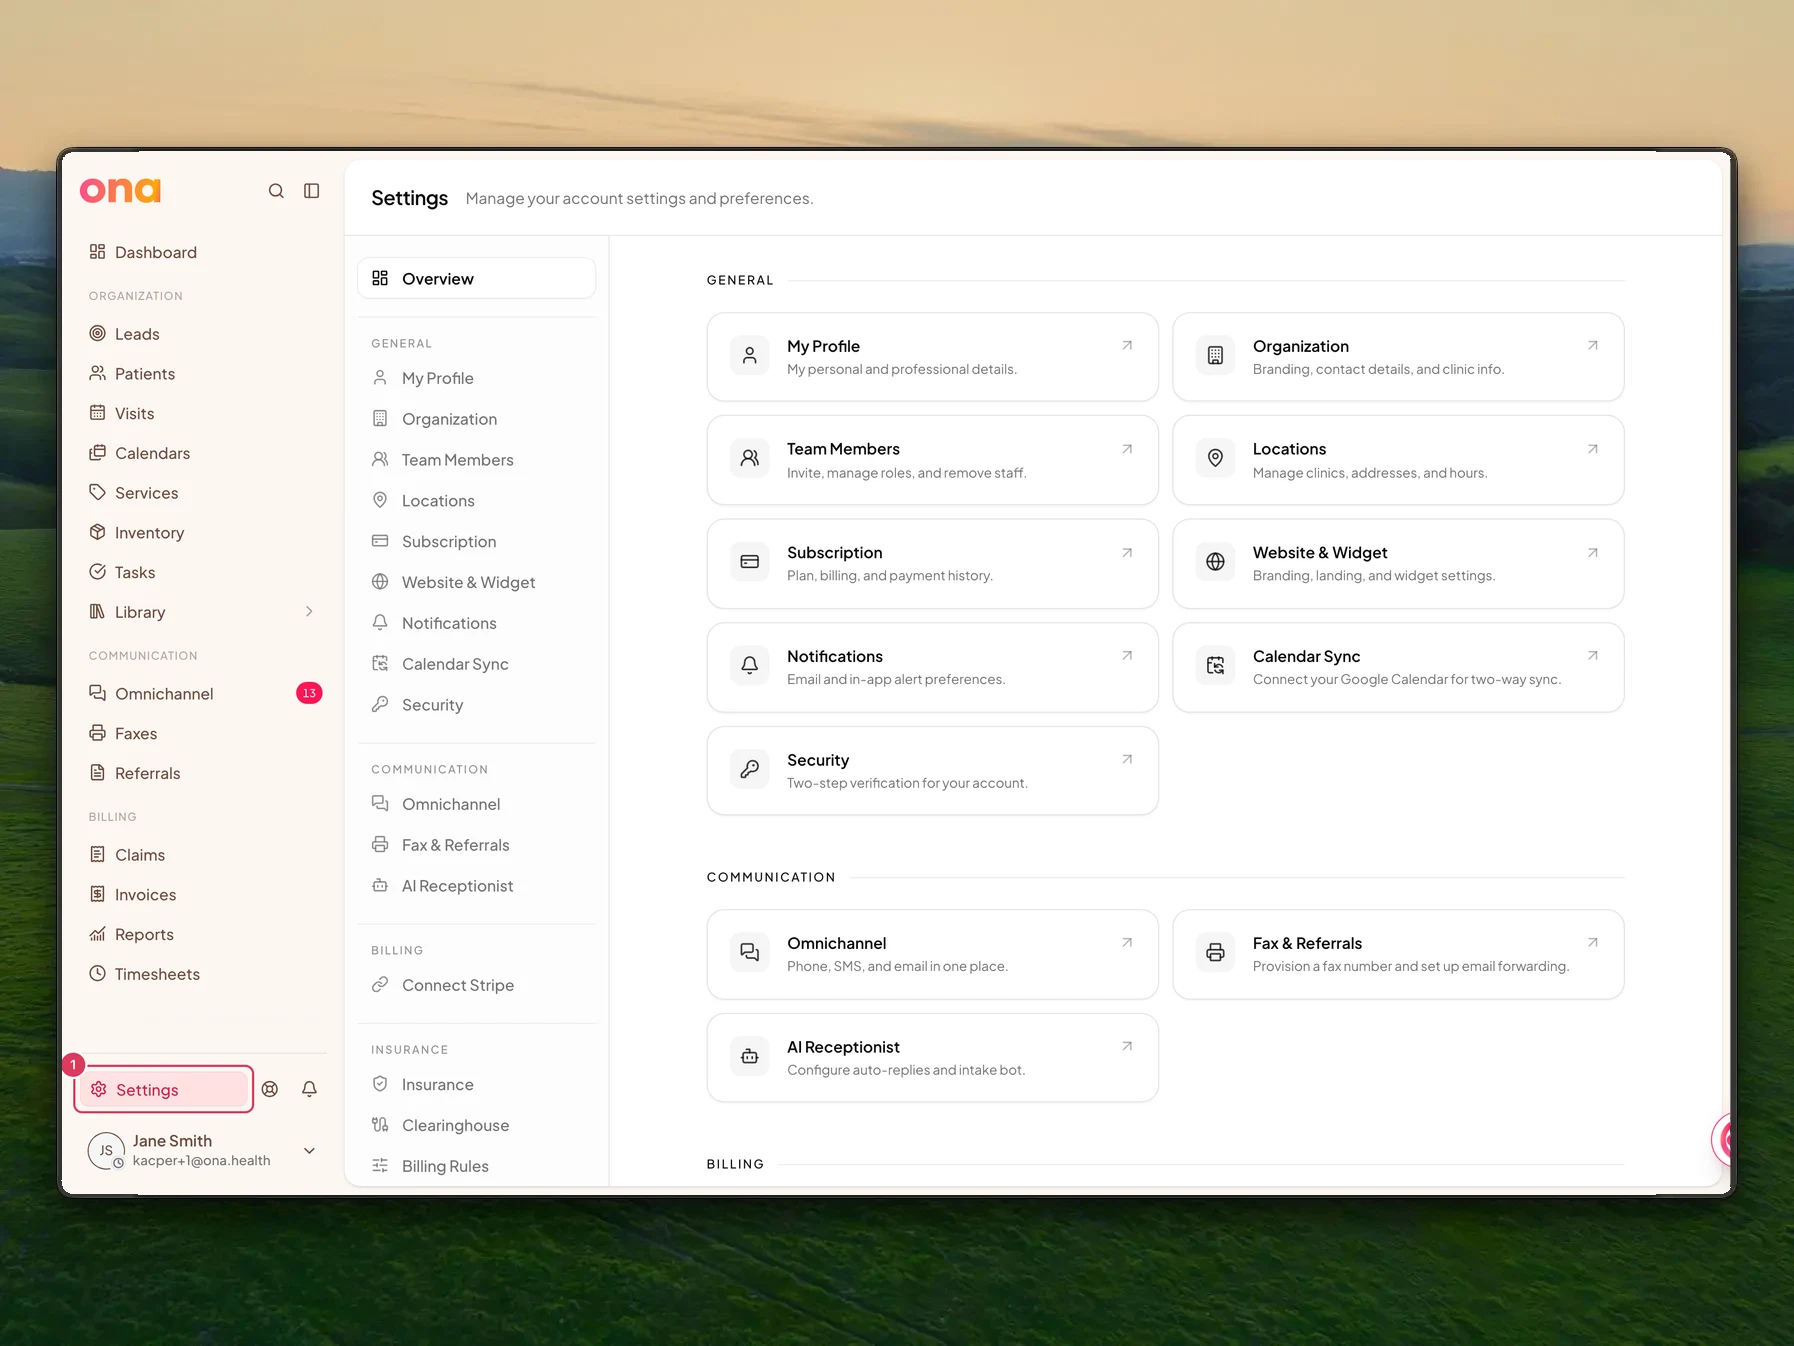Click the Omnichannel item in left sidebar
The width and height of the screenshot is (1794, 1346).
(203, 694)
